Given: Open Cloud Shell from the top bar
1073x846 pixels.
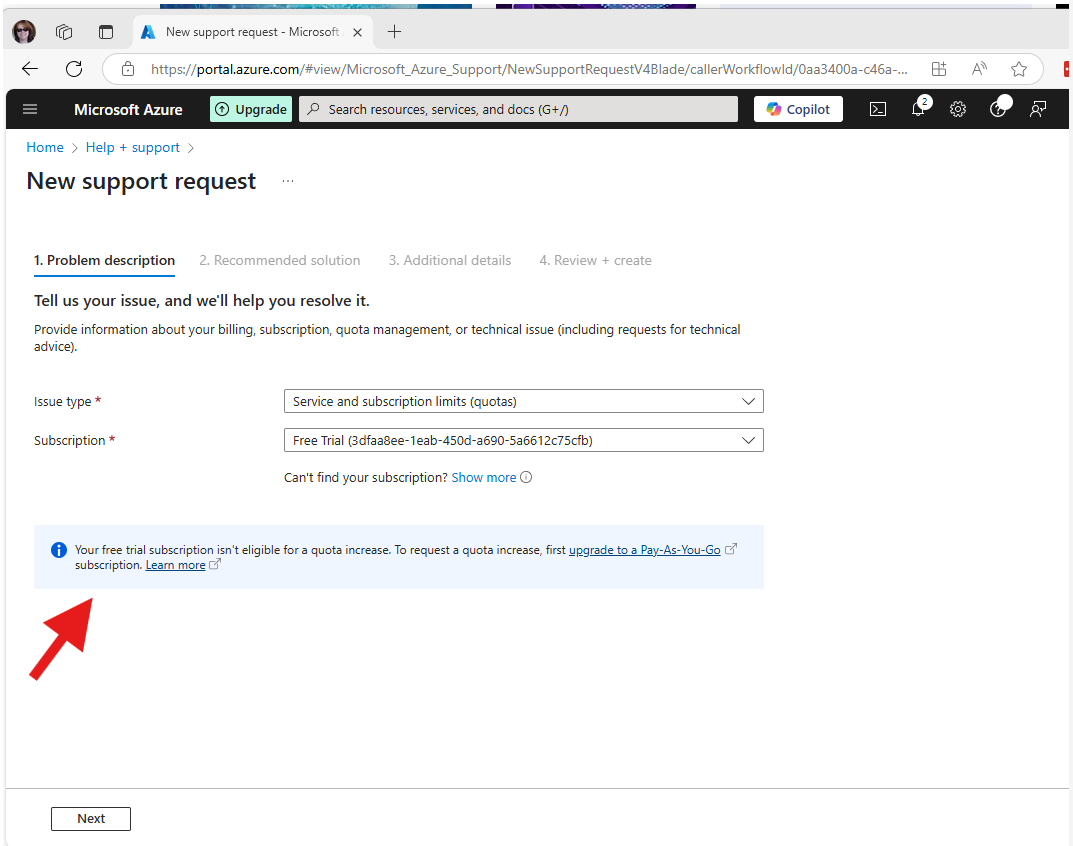Looking at the screenshot, I should [x=878, y=110].
